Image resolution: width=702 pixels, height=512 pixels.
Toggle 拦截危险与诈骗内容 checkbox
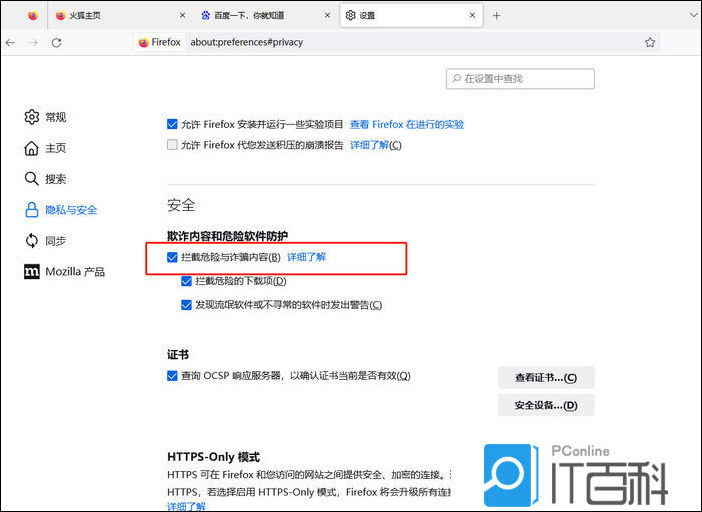click(172, 257)
